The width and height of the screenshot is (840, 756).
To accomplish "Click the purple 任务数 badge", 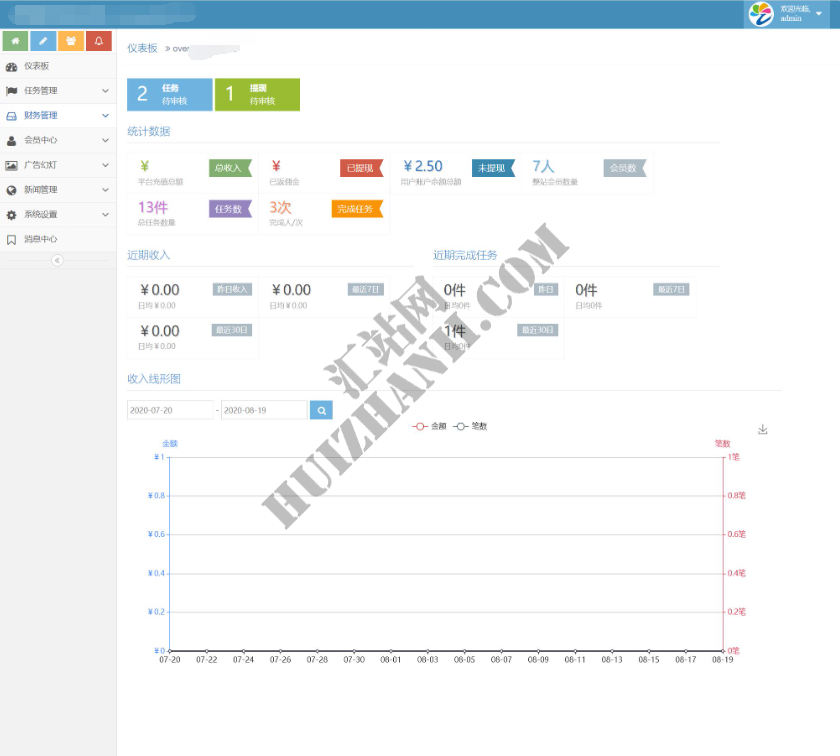I will [230, 209].
